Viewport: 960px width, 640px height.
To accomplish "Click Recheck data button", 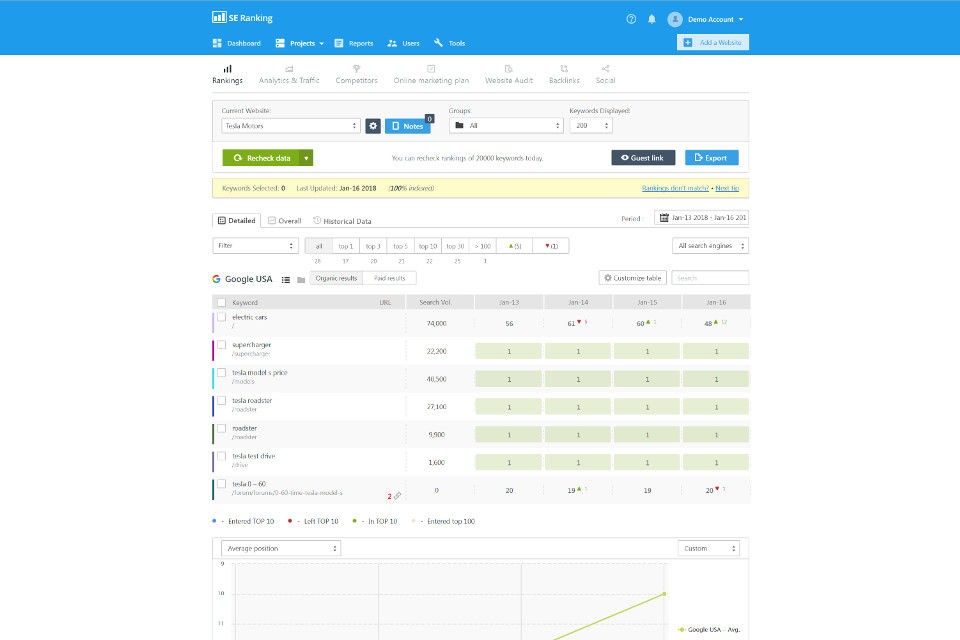I will (x=261, y=158).
